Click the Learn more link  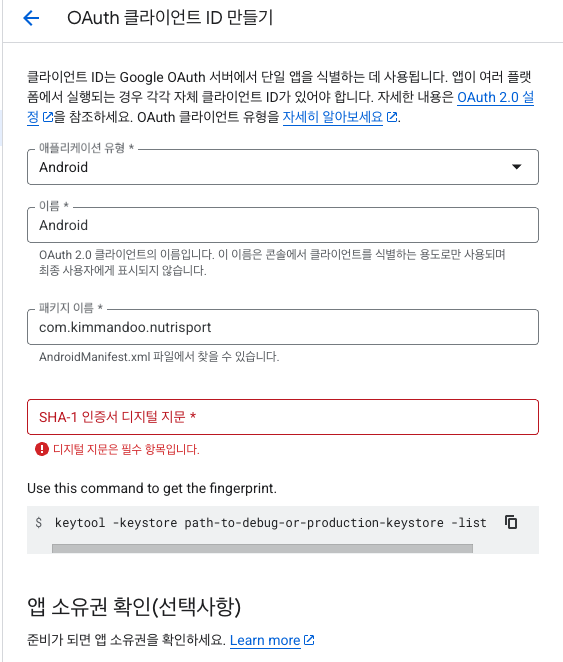[x=265, y=640]
